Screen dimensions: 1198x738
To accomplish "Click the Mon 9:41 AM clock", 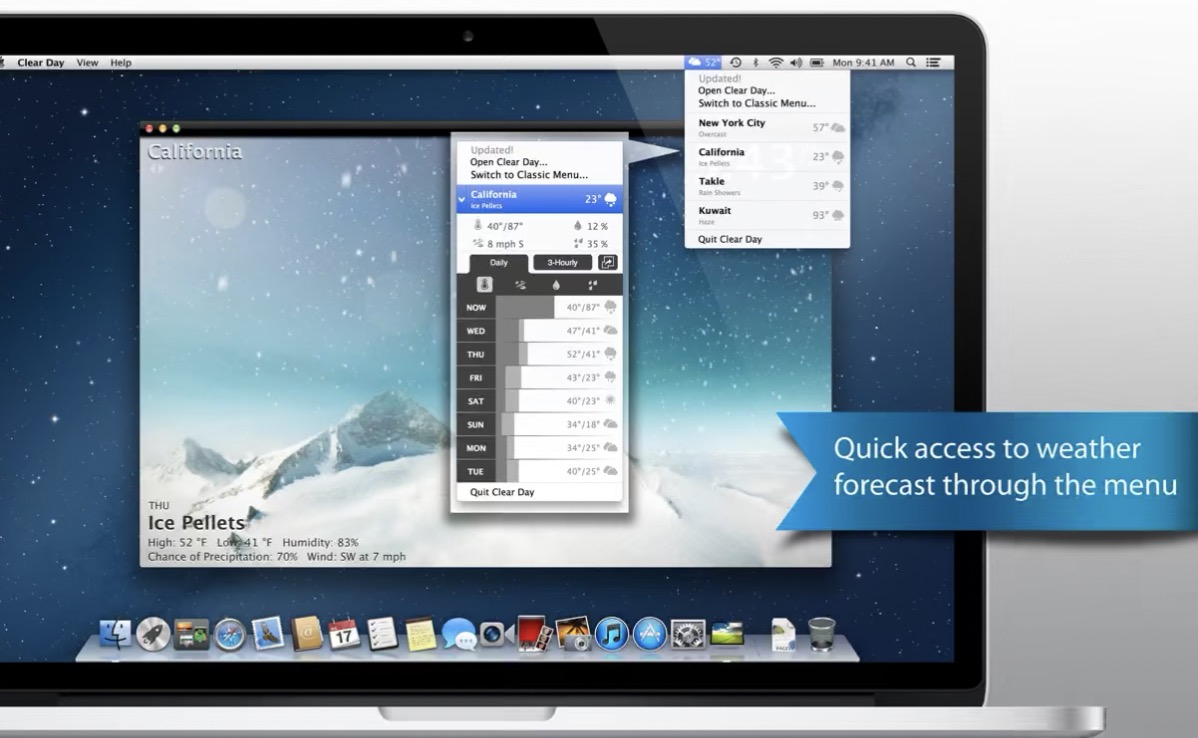I will click(863, 63).
